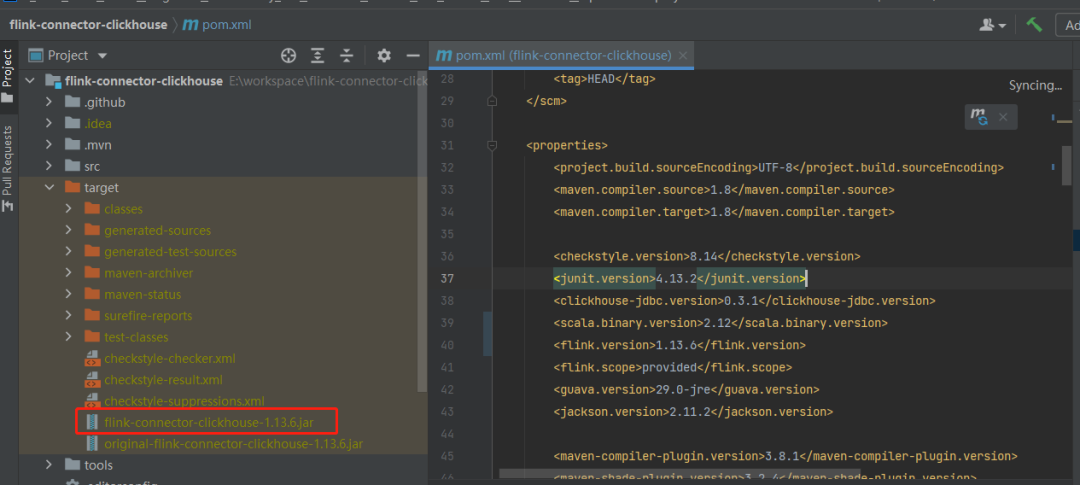Click the Syncing... status text
The height and width of the screenshot is (485, 1080).
click(x=1035, y=85)
